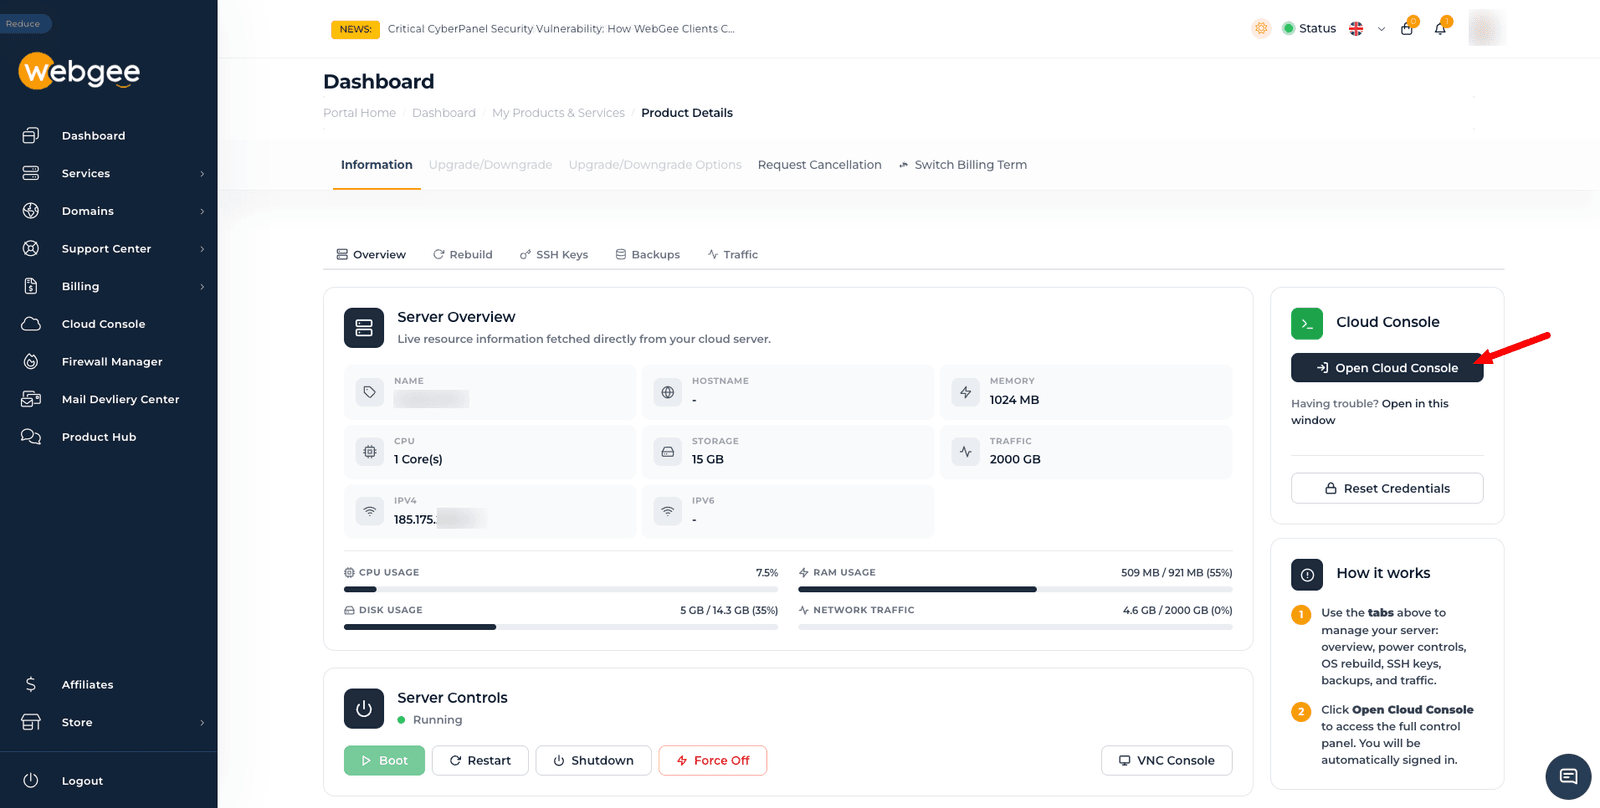Click the Webgee logo
The height and width of the screenshot is (808, 1600).
coord(79,71)
